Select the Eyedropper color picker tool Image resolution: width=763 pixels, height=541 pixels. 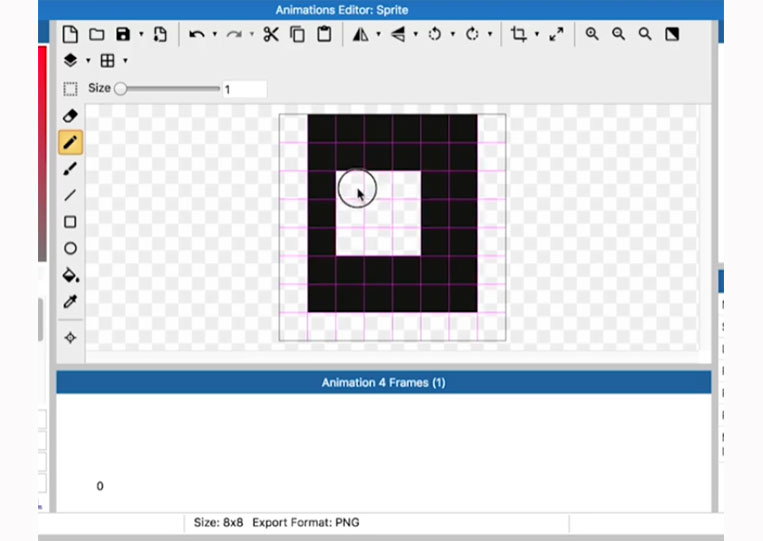click(x=70, y=302)
